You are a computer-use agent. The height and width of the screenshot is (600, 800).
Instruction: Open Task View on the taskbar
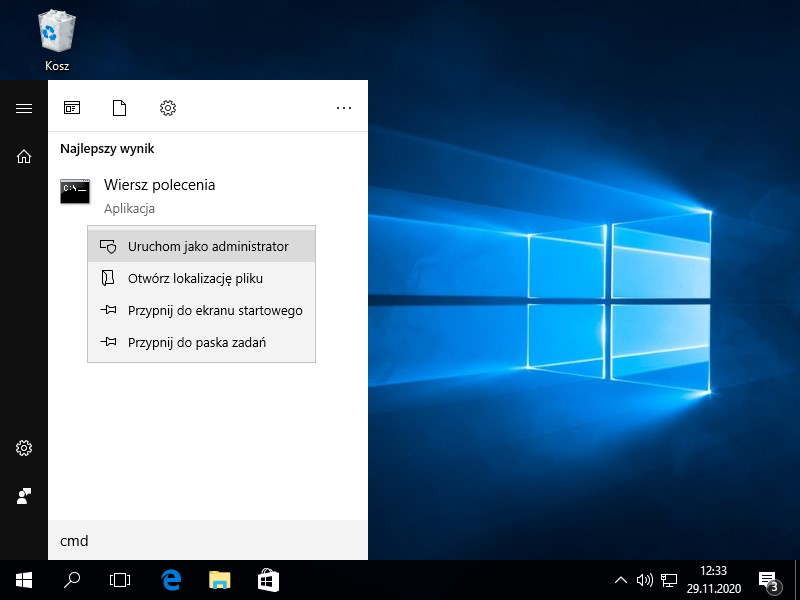click(120, 580)
